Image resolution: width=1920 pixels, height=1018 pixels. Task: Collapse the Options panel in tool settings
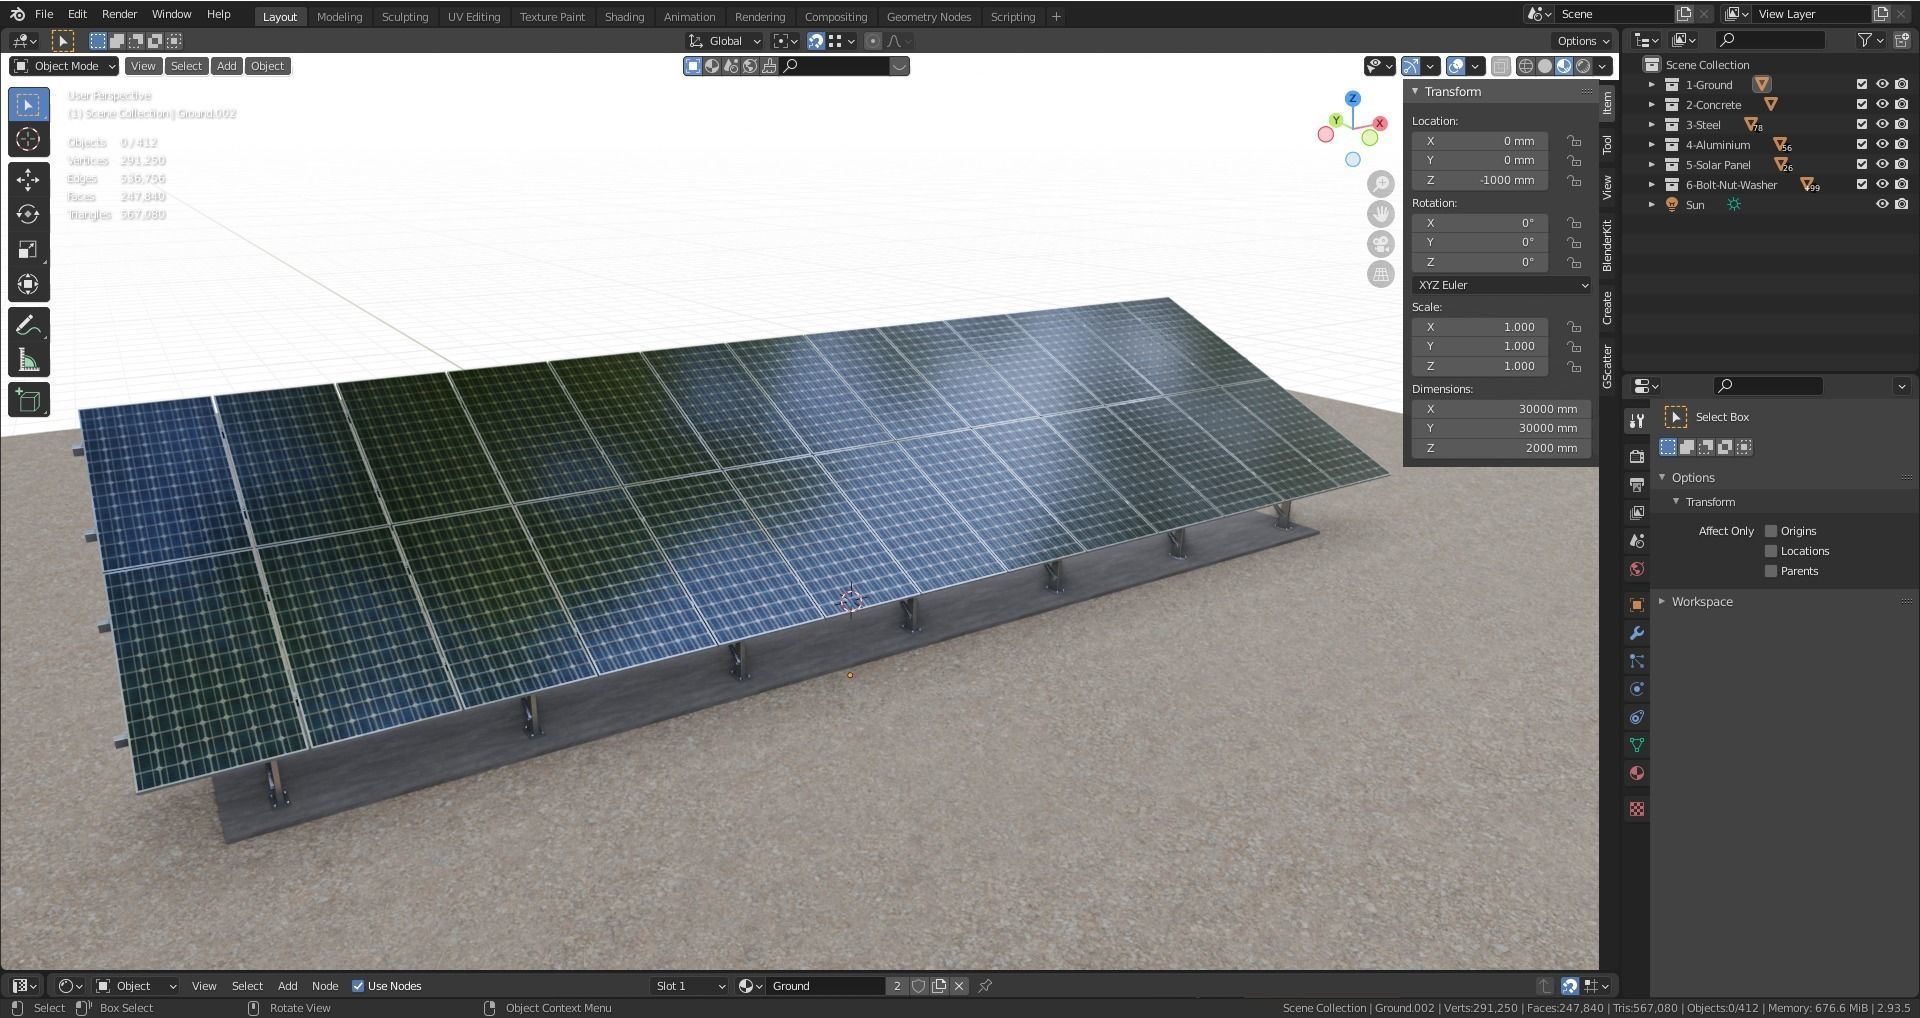[x=1662, y=478]
